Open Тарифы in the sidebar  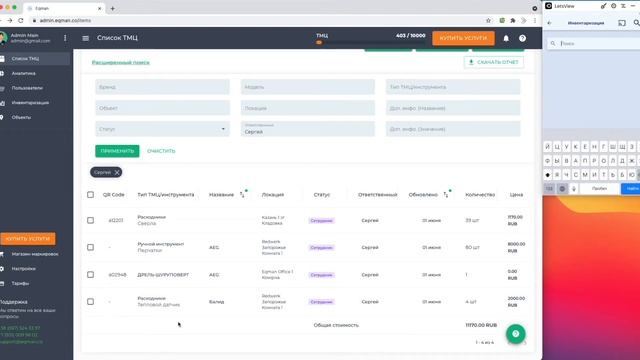(35, 283)
